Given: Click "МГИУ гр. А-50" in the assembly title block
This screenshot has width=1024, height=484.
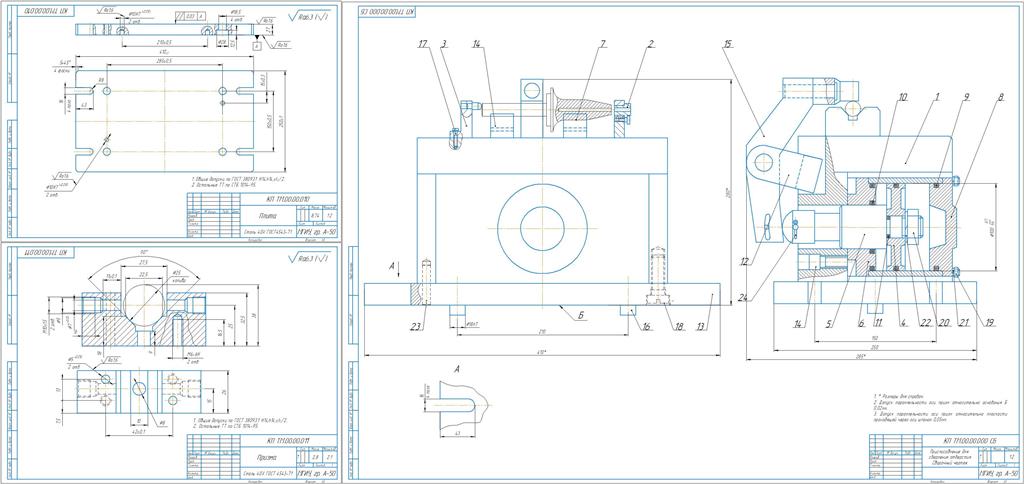Looking at the screenshot, I should click(x=998, y=472).
